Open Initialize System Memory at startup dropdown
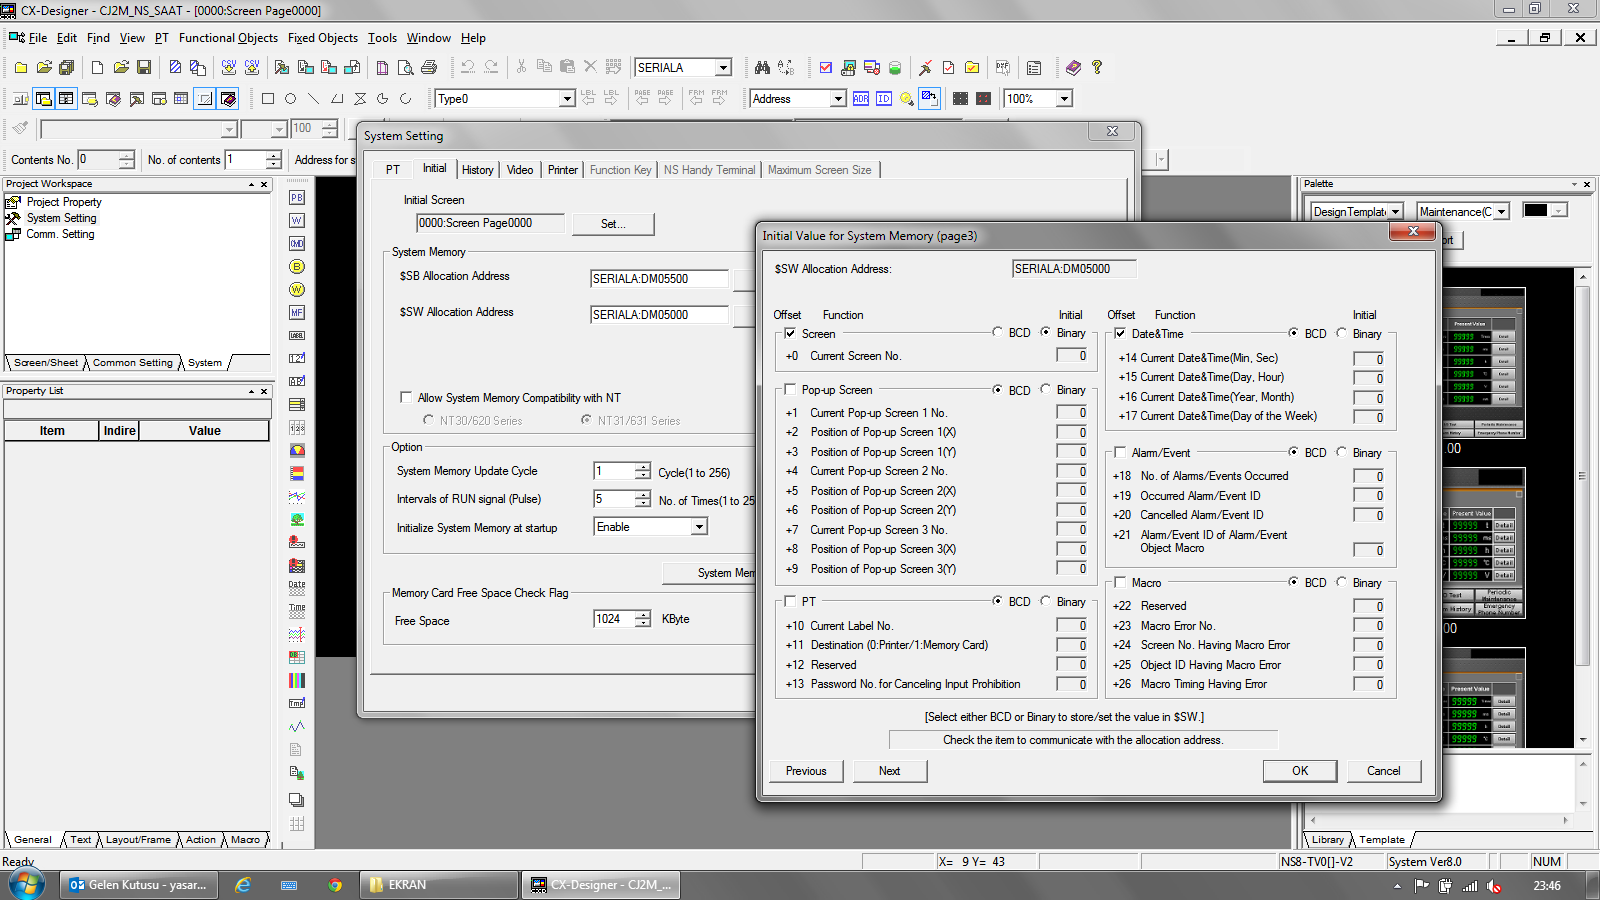1600x900 pixels. [x=699, y=527]
